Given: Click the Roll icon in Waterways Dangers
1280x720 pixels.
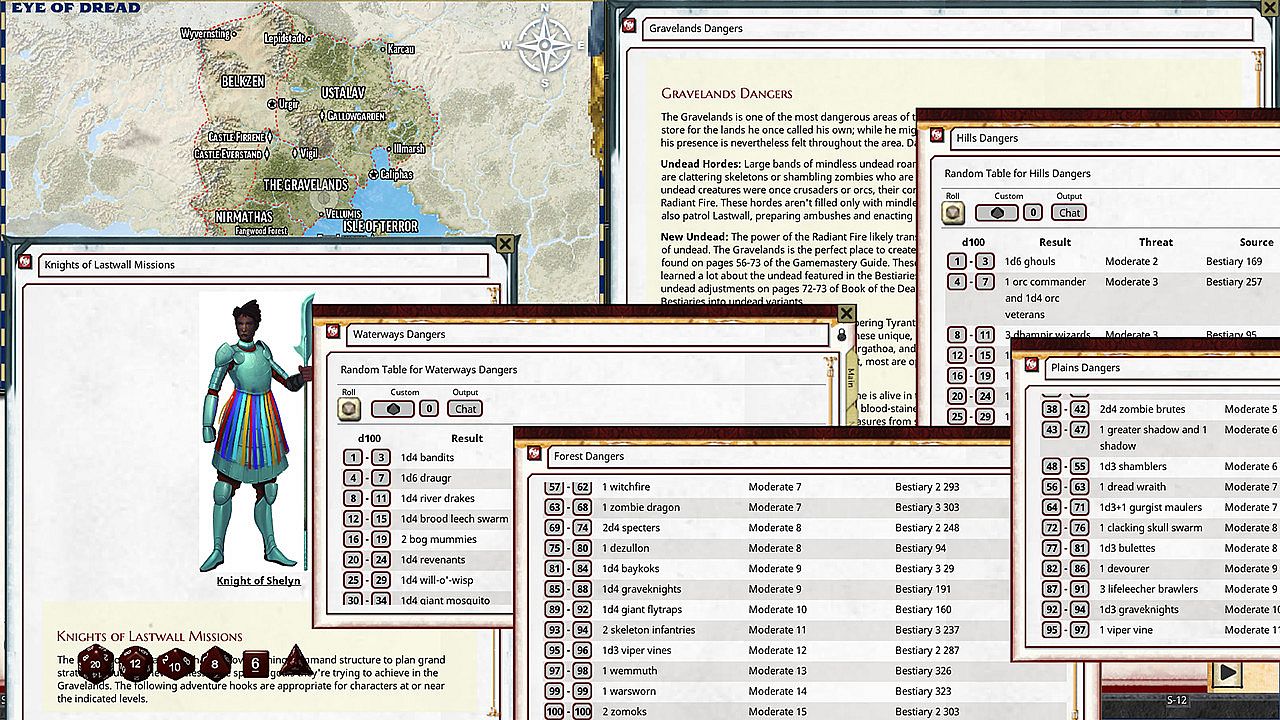Looking at the screenshot, I should [350, 408].
